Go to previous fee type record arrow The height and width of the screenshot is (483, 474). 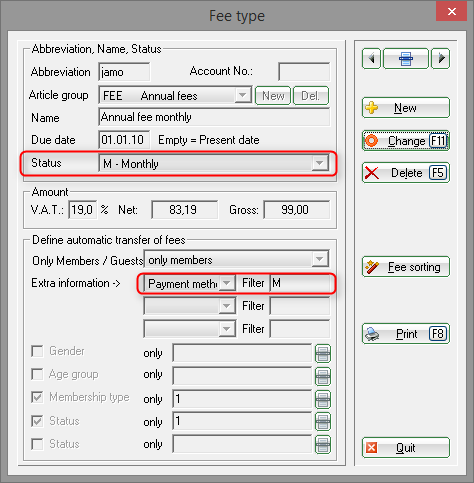(x=371, y=59)
